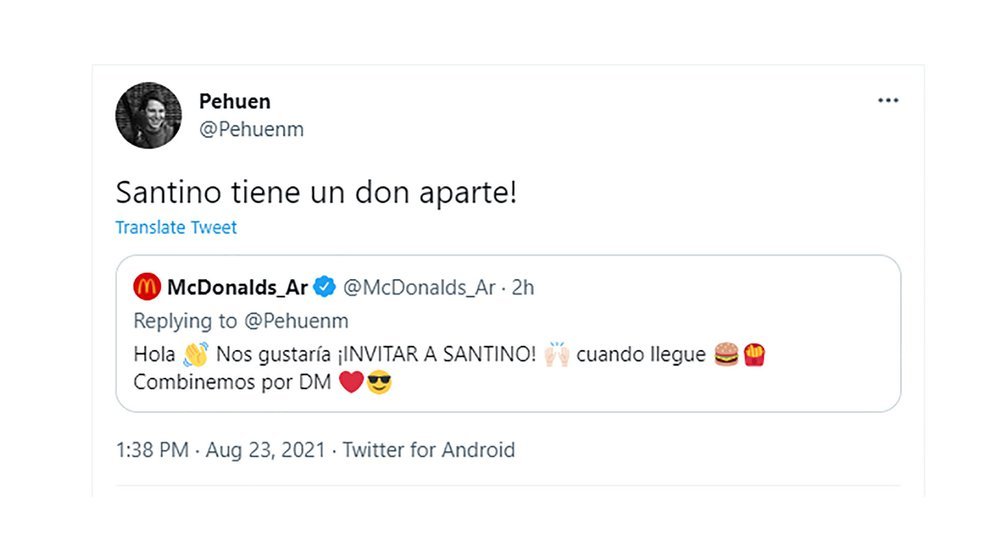The image size is (992, 558).
Task: Open the quoted tweet's 2h timestamp
Action: point(523,287)
